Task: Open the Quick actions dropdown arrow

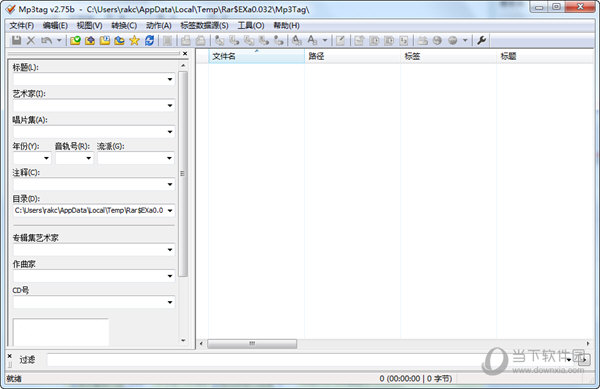Action: pos(325,40)
